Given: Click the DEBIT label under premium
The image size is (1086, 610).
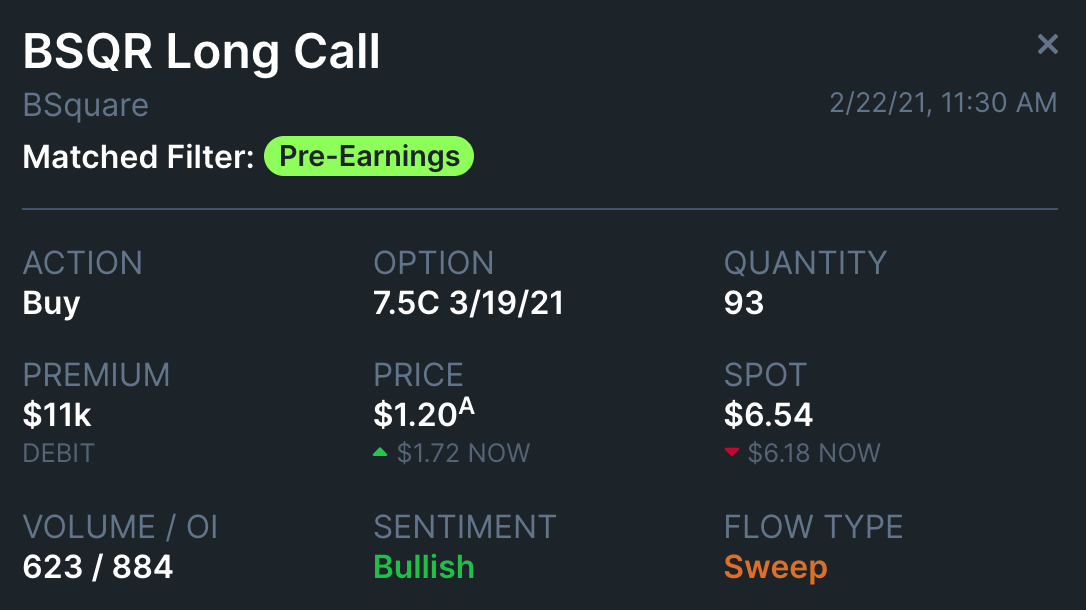Looking at the screenshot, I should (58, 453).
